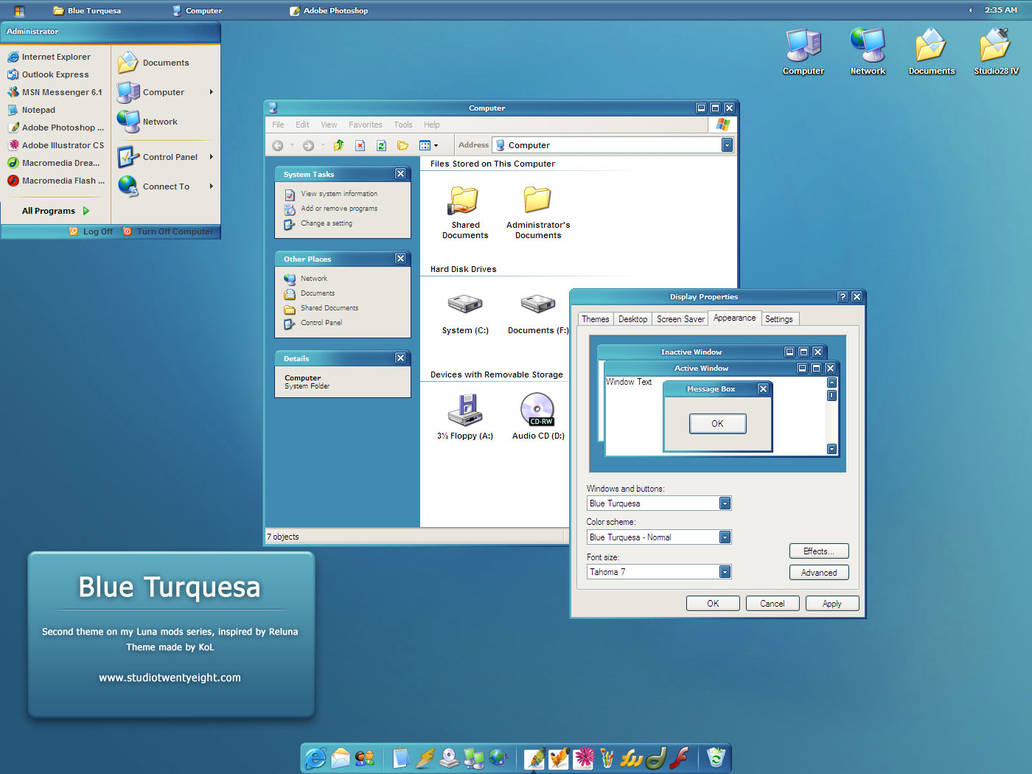Open Windows and buttons dropdown
This screenshot has height=774, width=1032.
[x=725, y=503]
